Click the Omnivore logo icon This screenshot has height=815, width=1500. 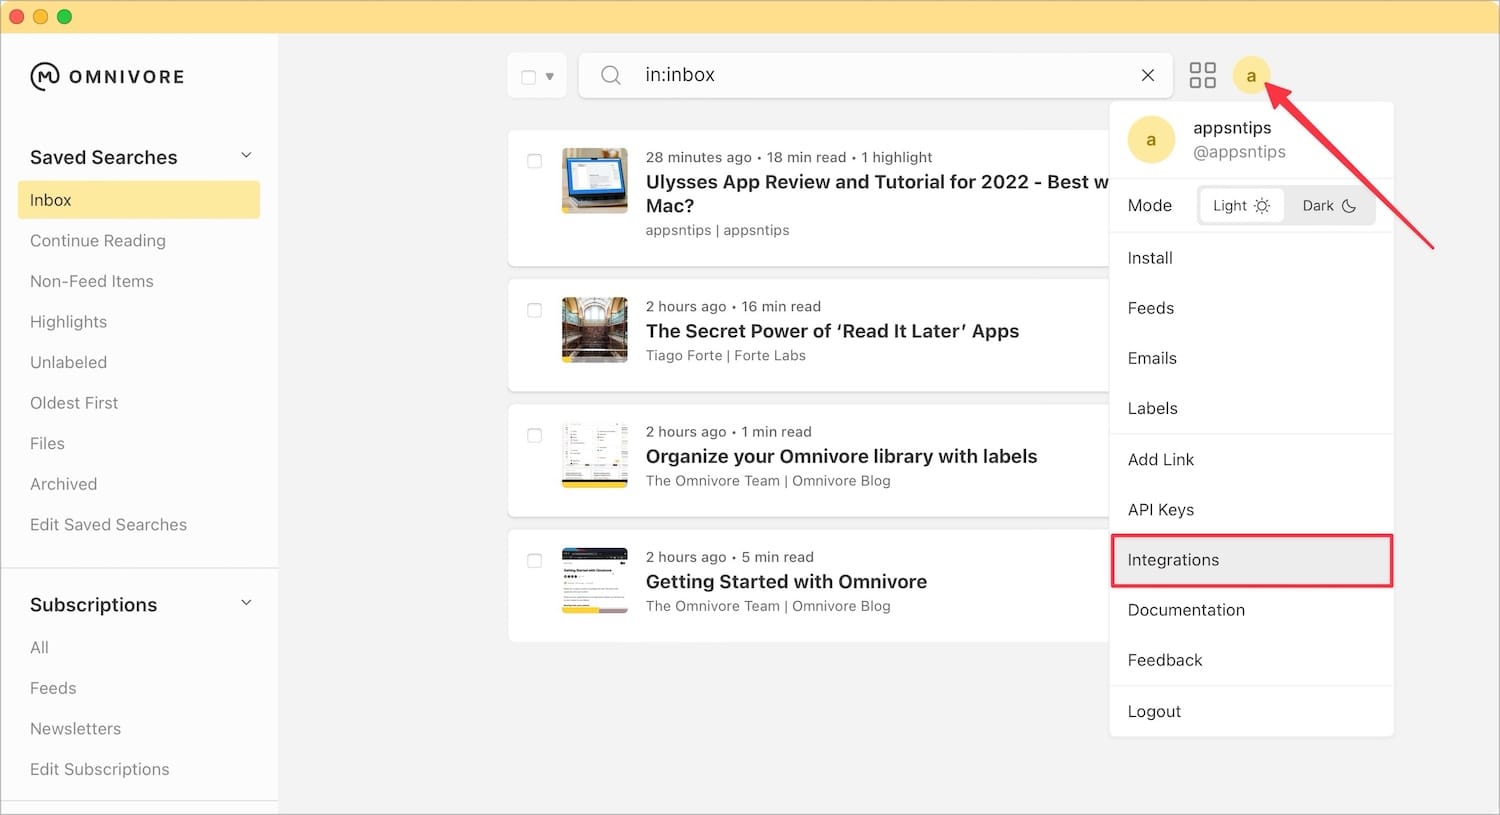[x=45, y=76]
